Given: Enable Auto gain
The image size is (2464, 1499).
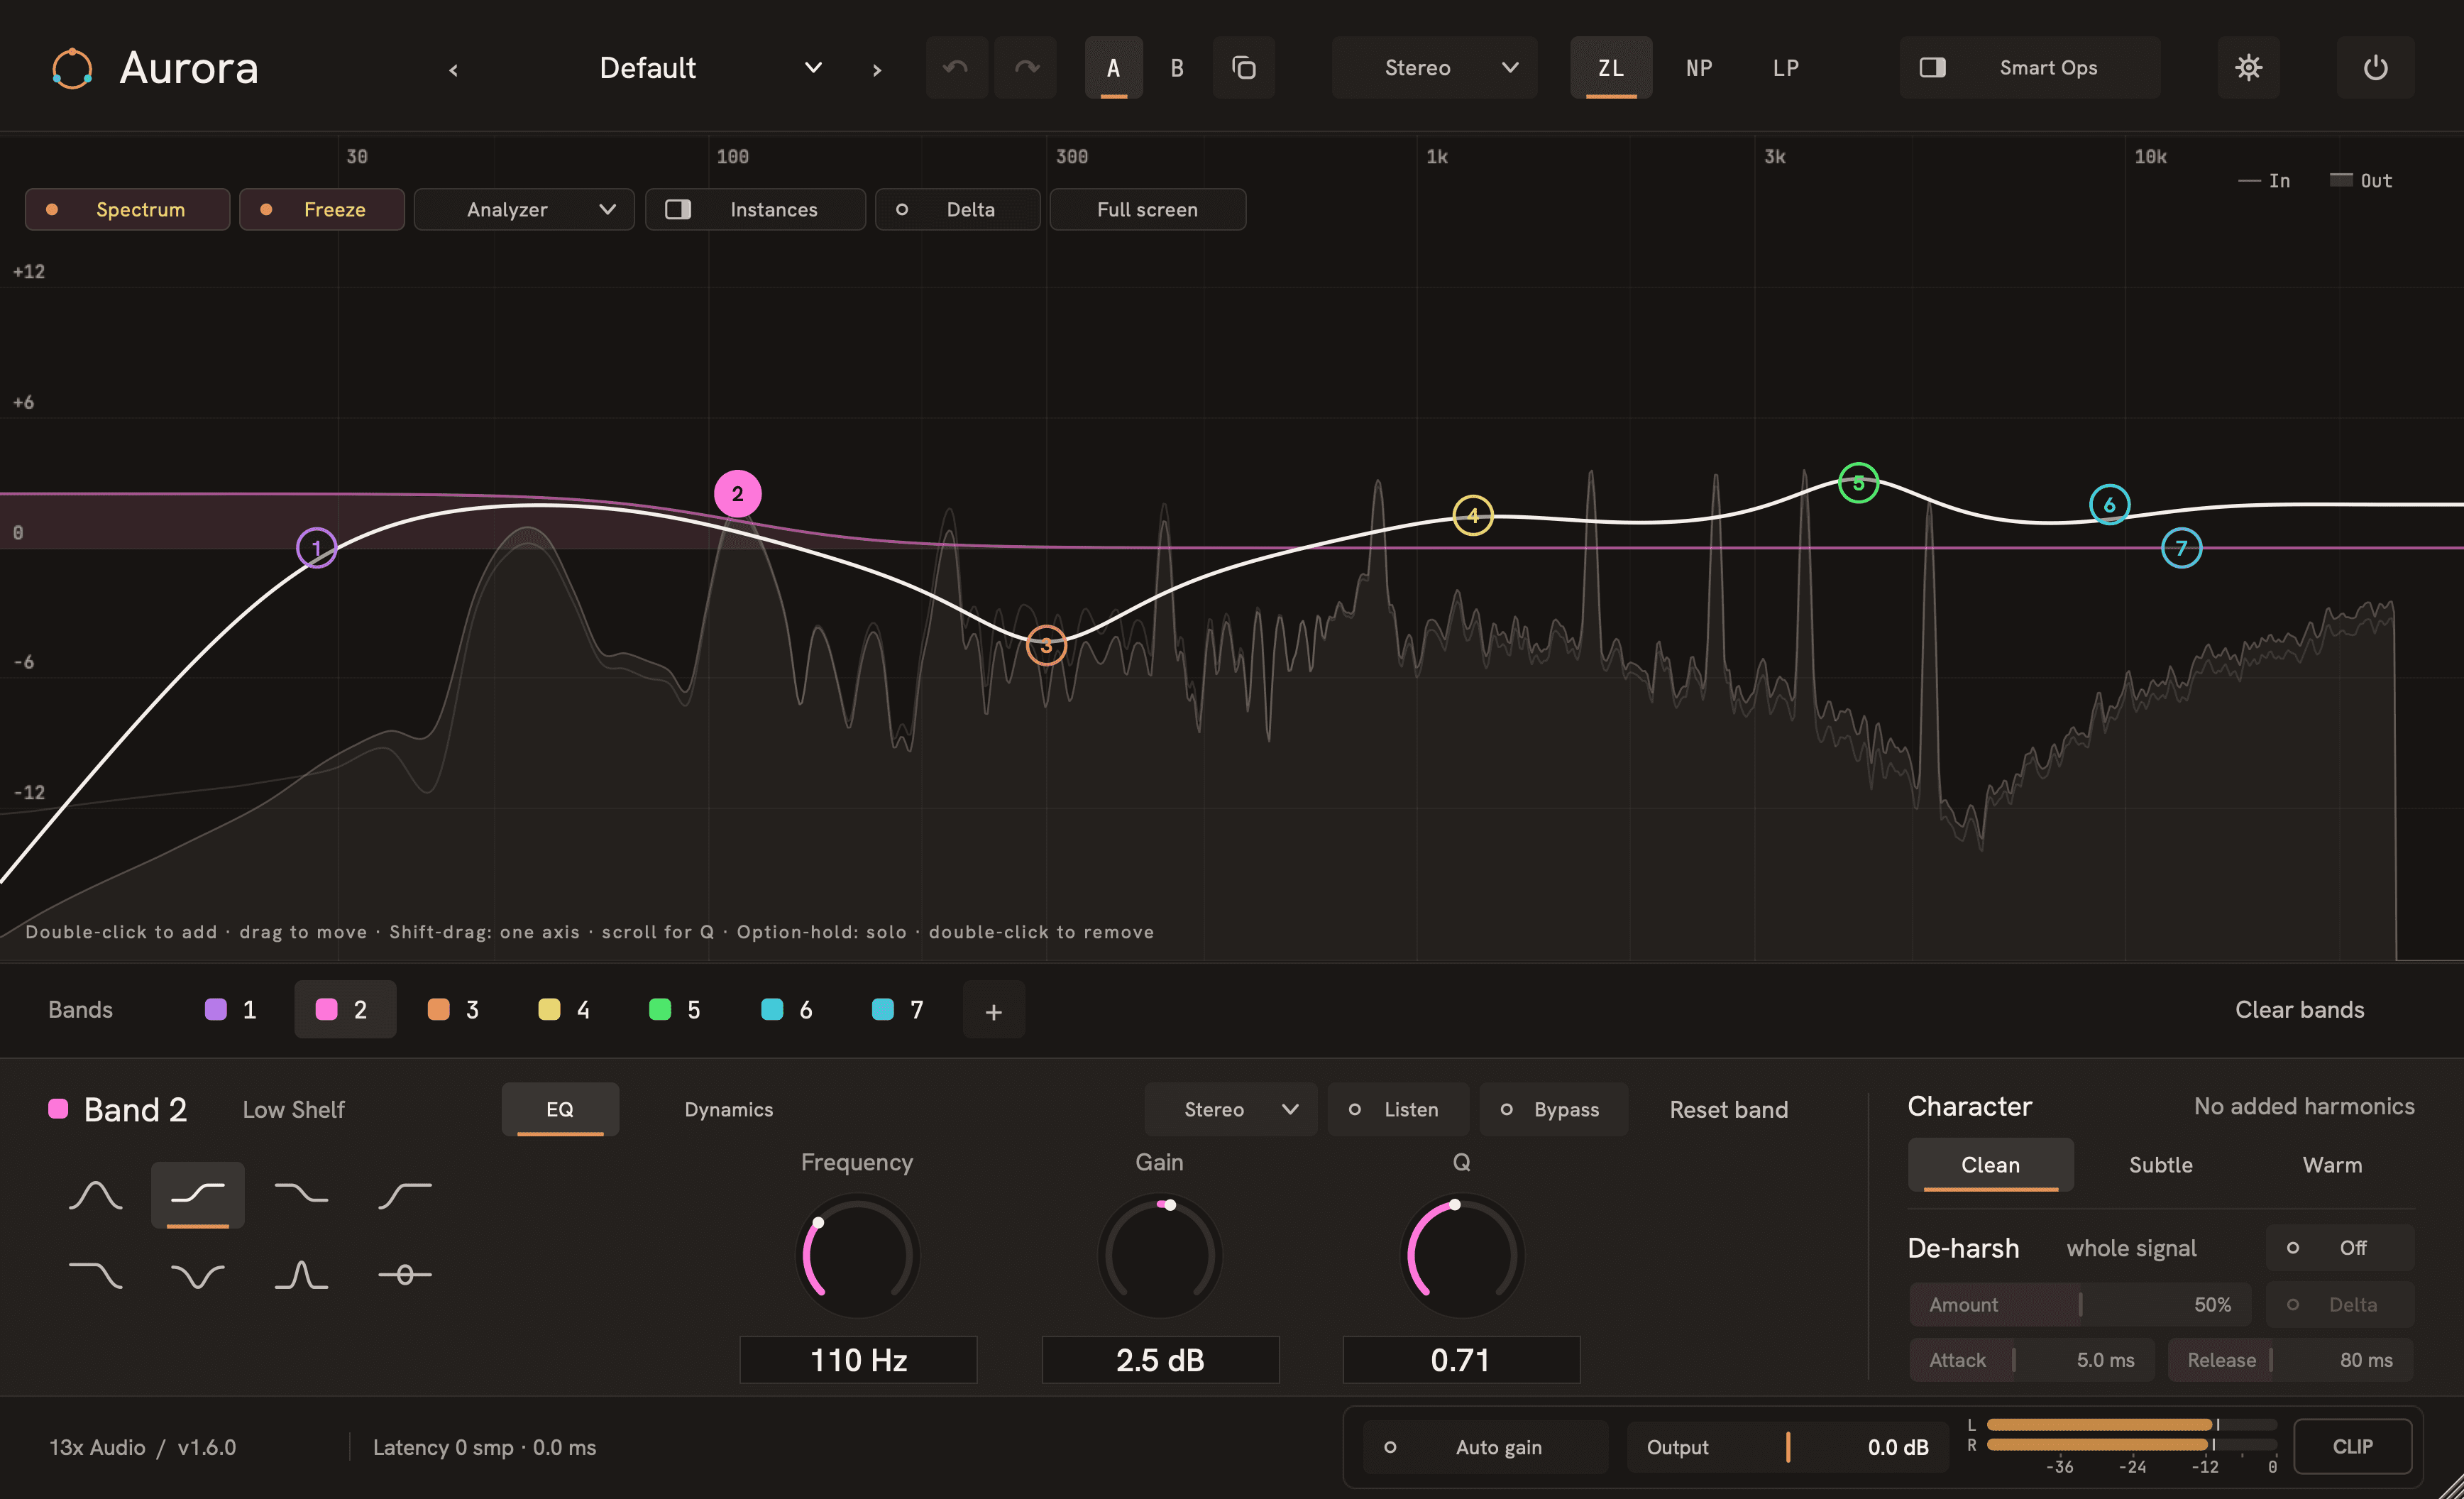Looking at the screenshot, I should click(1485, 1447).
